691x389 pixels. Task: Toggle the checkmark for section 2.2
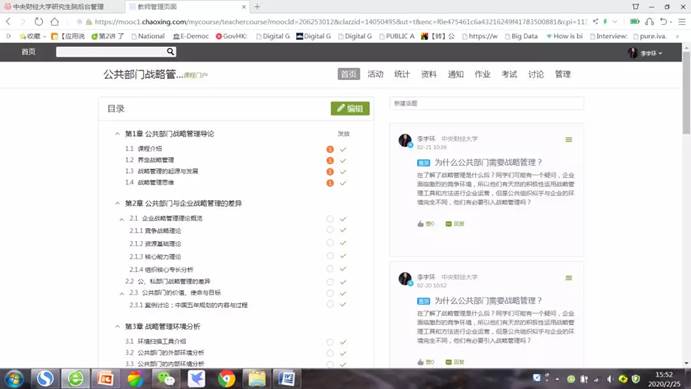pos(343,282)
